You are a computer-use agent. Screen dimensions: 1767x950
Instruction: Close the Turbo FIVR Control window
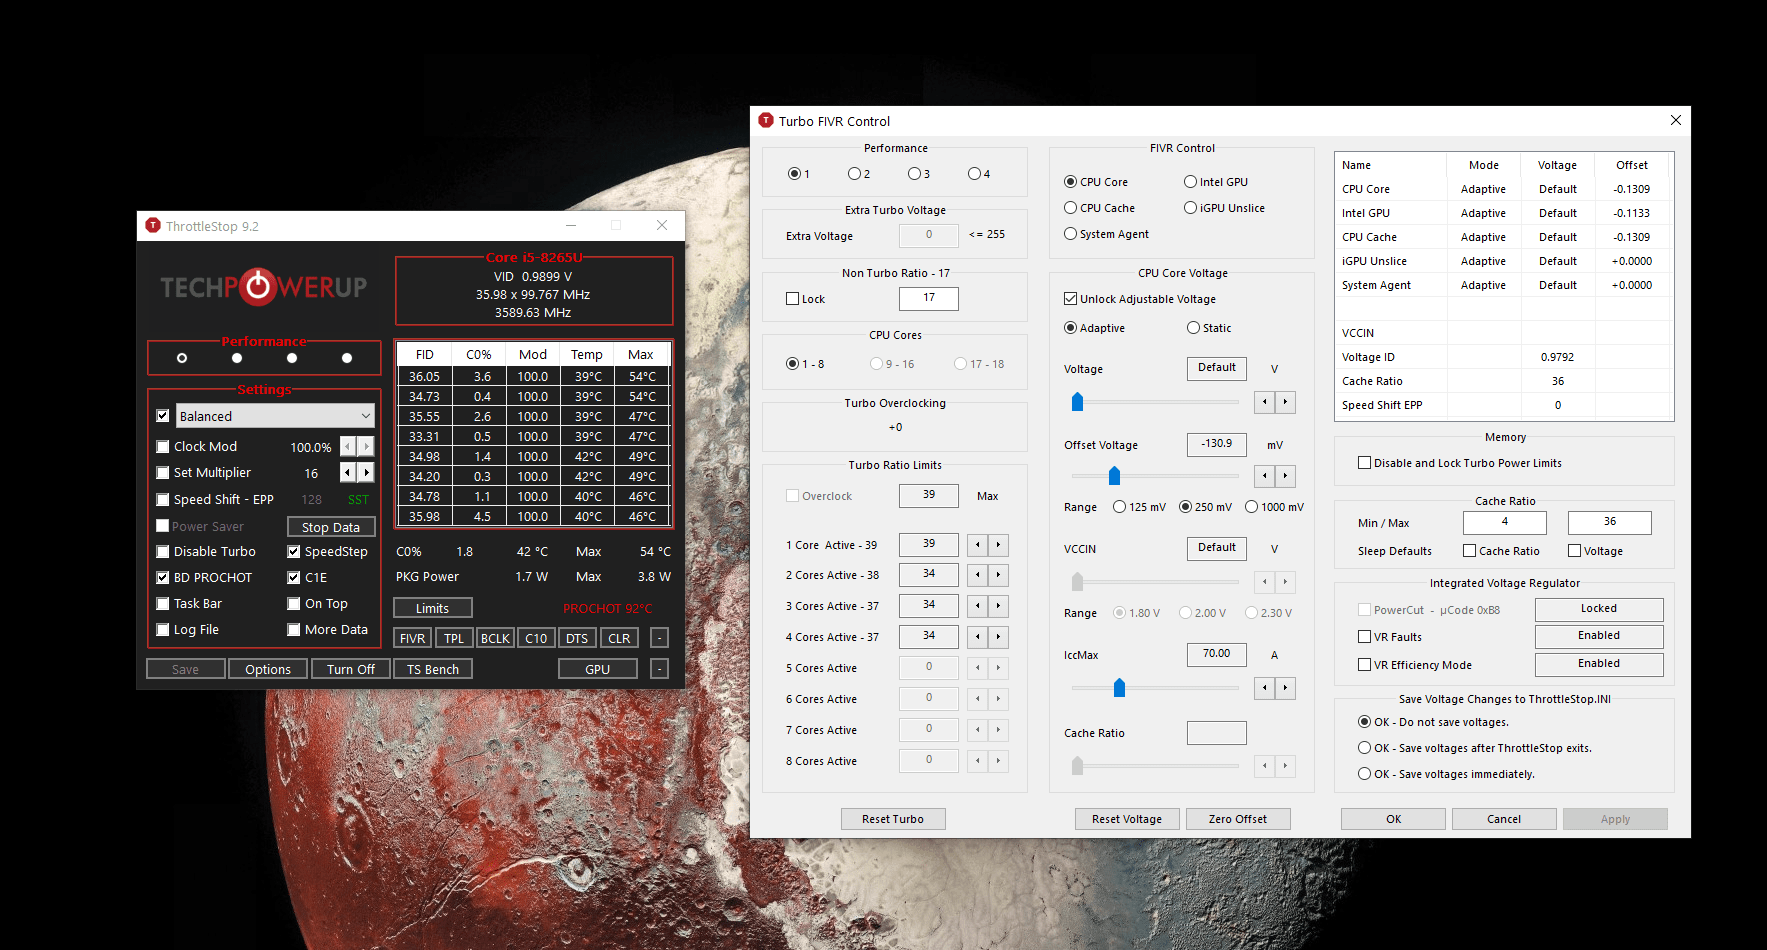point(1676,120)
